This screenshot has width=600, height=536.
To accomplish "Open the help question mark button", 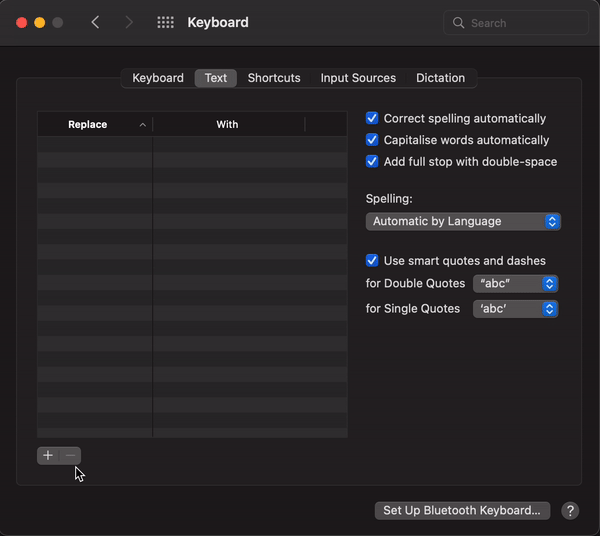I will point(570,510).
